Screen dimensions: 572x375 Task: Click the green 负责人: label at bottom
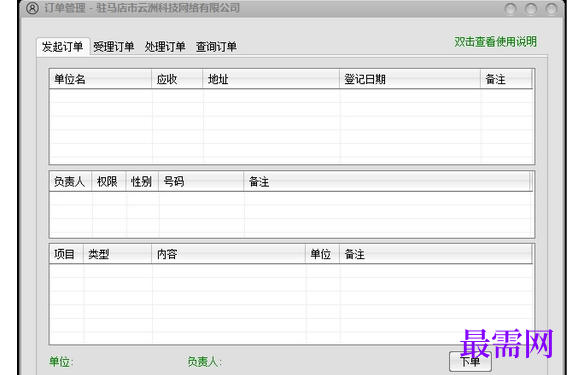tap(205, 362)
